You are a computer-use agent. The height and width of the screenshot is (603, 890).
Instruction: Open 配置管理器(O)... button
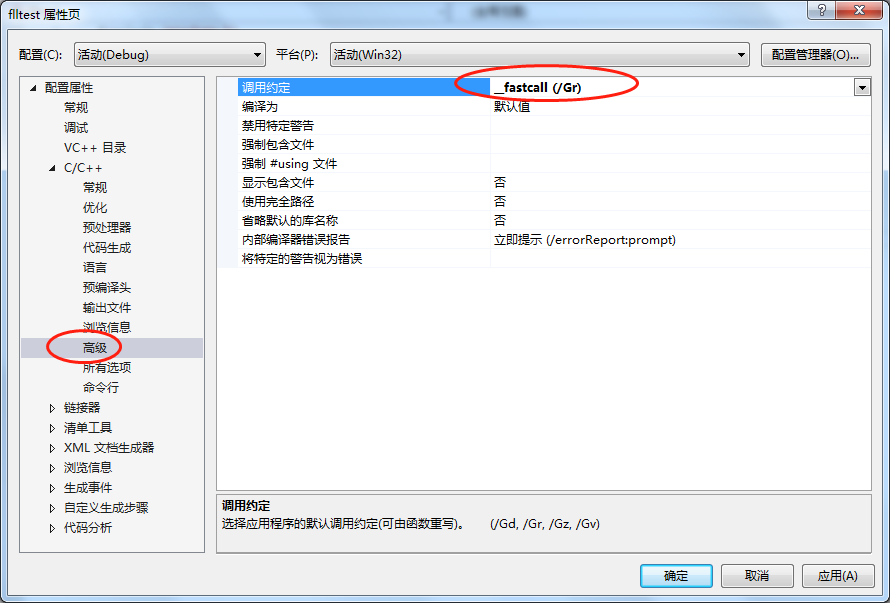[x=815, y=55]
